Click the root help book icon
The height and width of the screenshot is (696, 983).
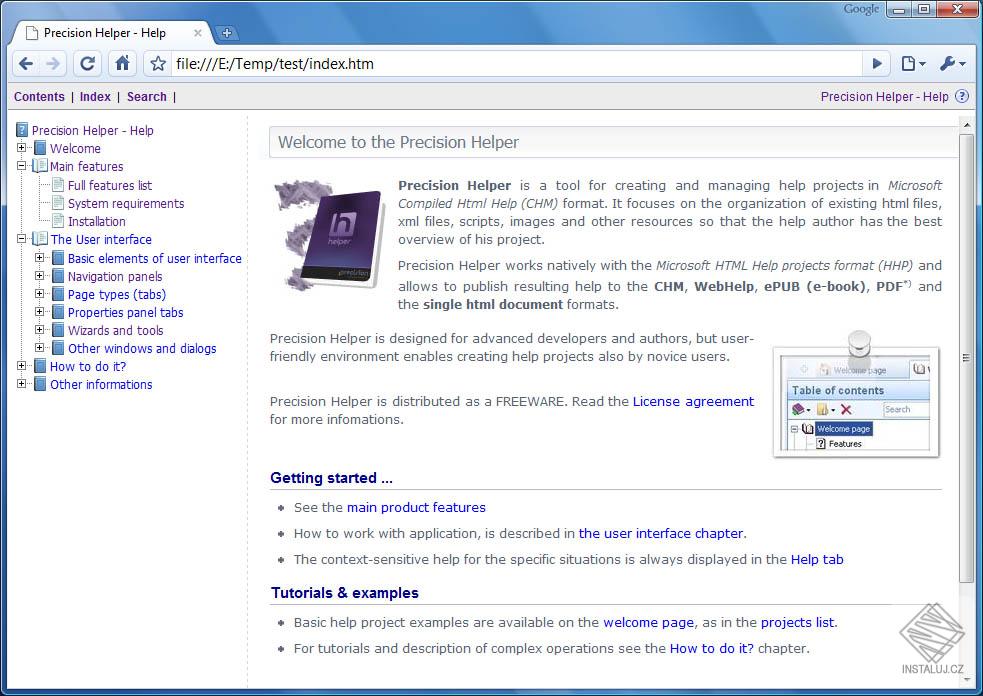click(22, 130)
